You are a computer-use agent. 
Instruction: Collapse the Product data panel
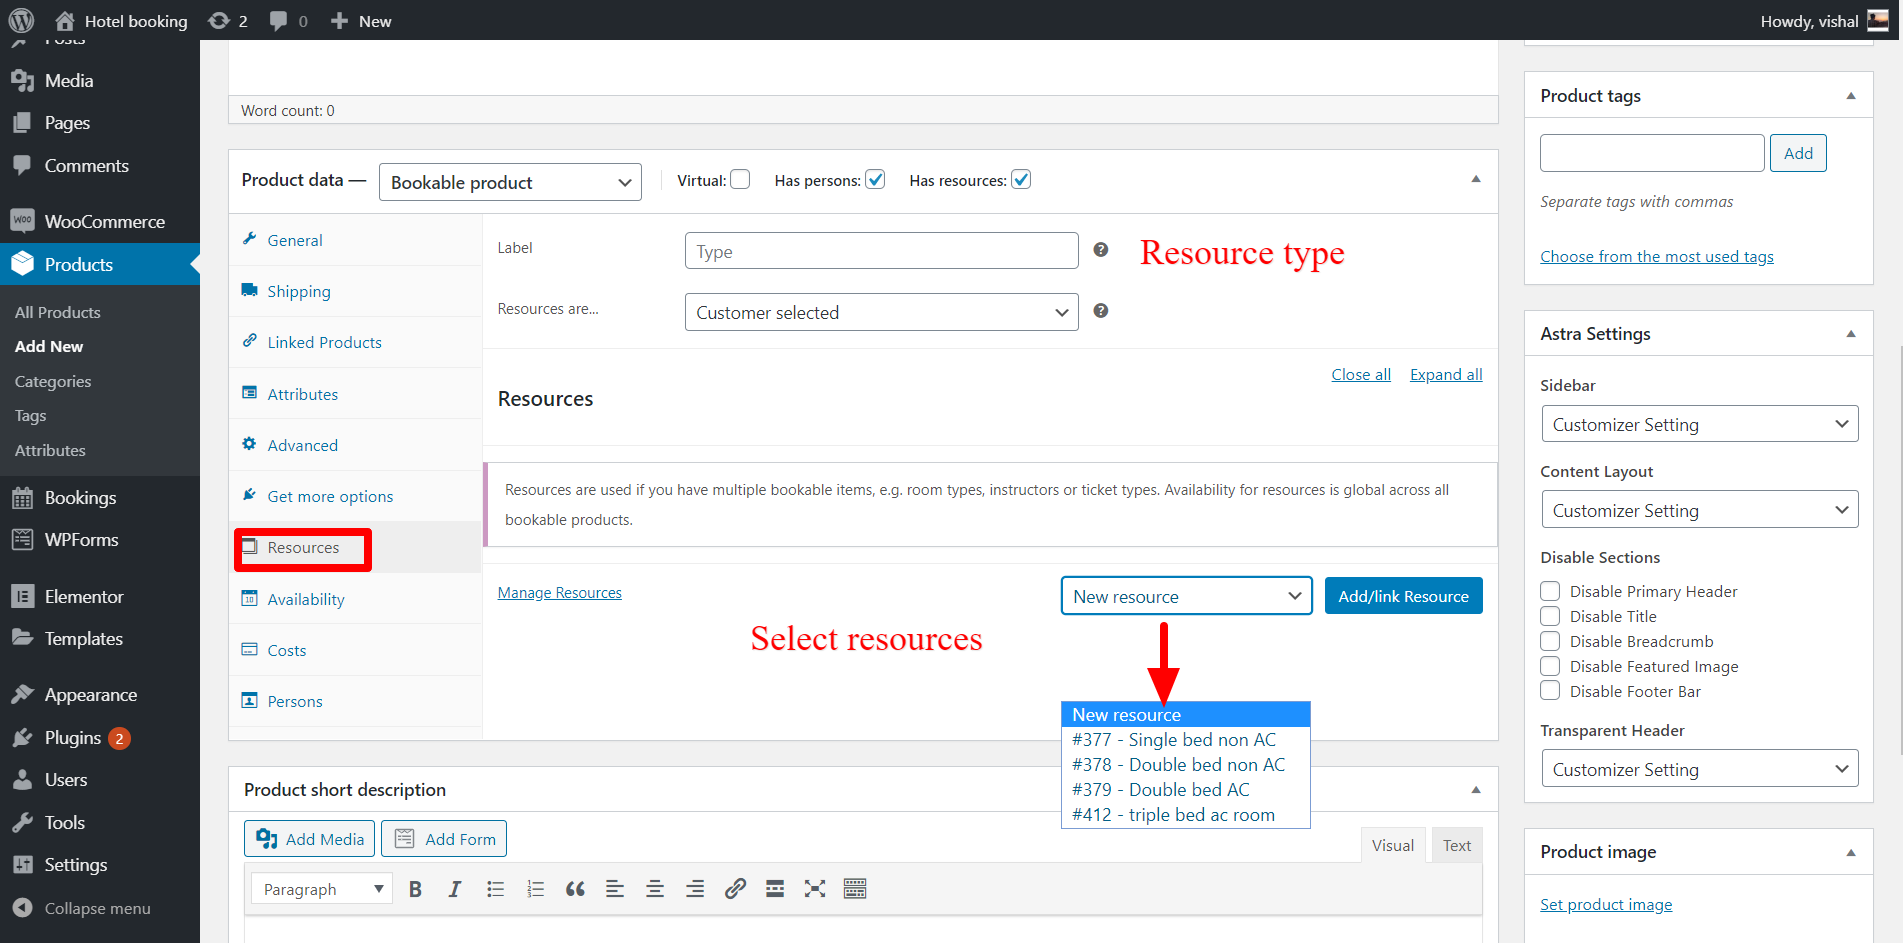click(x=1476, y=179)
